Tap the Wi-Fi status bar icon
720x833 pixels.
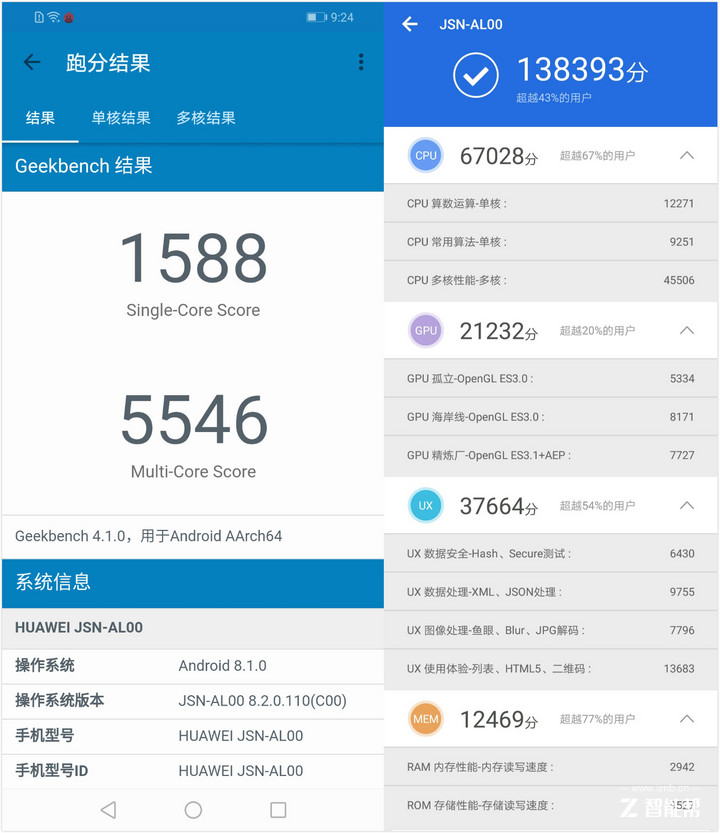[54, 17]
